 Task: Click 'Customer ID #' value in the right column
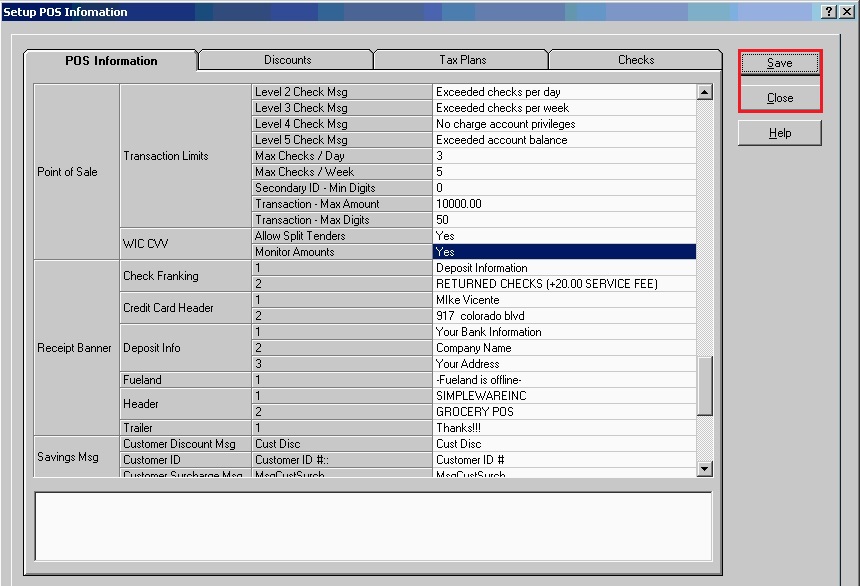(x=564, y=460)
